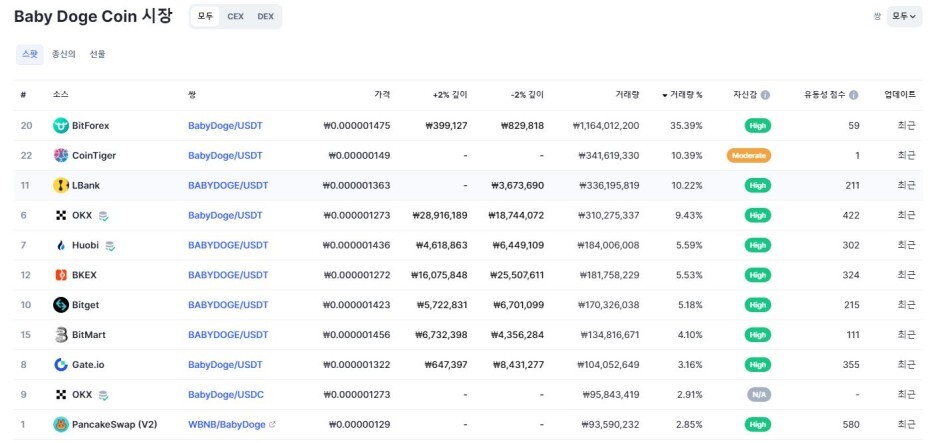The image size is (936, 443).
Task: Click the CoinTiger exchange logo icon
Action: pos(61,155)
